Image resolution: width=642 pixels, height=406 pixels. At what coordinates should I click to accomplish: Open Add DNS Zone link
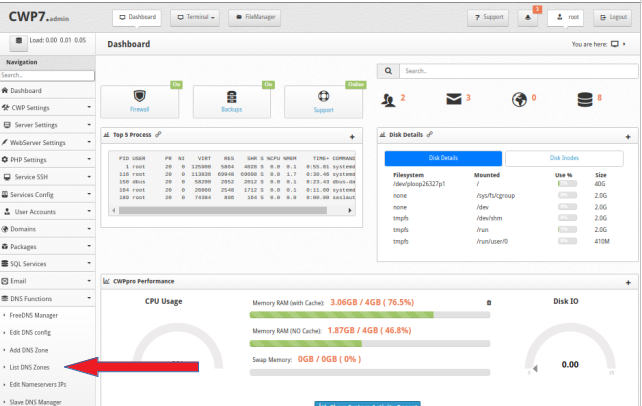[x=29, y=350]
